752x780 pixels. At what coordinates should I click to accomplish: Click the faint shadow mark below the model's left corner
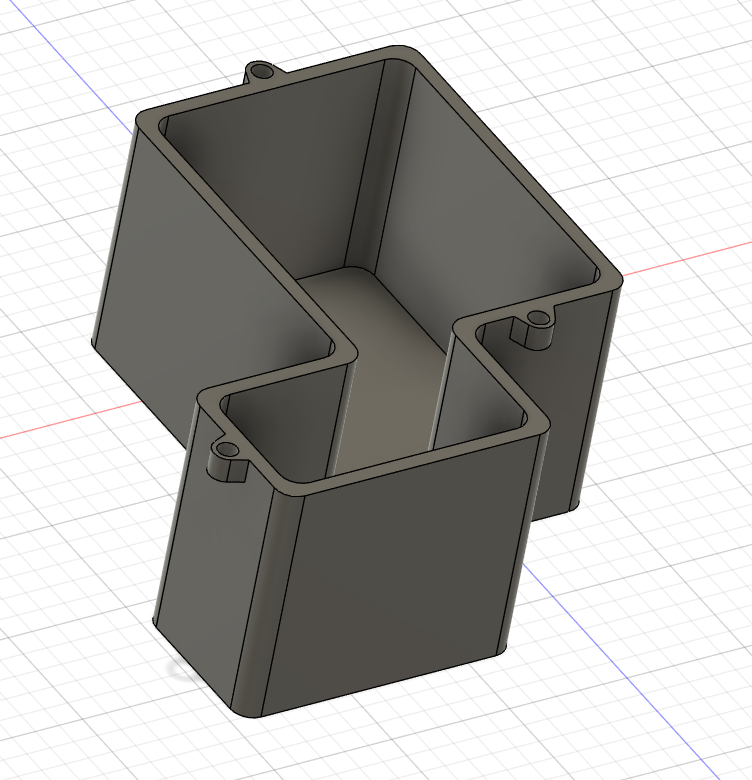tap(180, 668)
